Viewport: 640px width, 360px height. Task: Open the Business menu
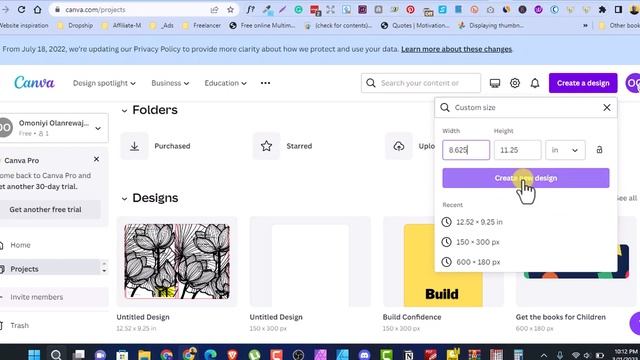click(170, 83)
